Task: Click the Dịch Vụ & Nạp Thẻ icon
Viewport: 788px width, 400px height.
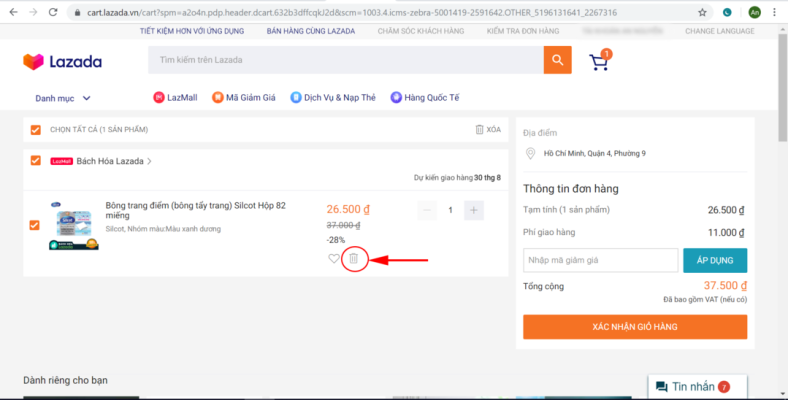Action: (x=296, y=97)
